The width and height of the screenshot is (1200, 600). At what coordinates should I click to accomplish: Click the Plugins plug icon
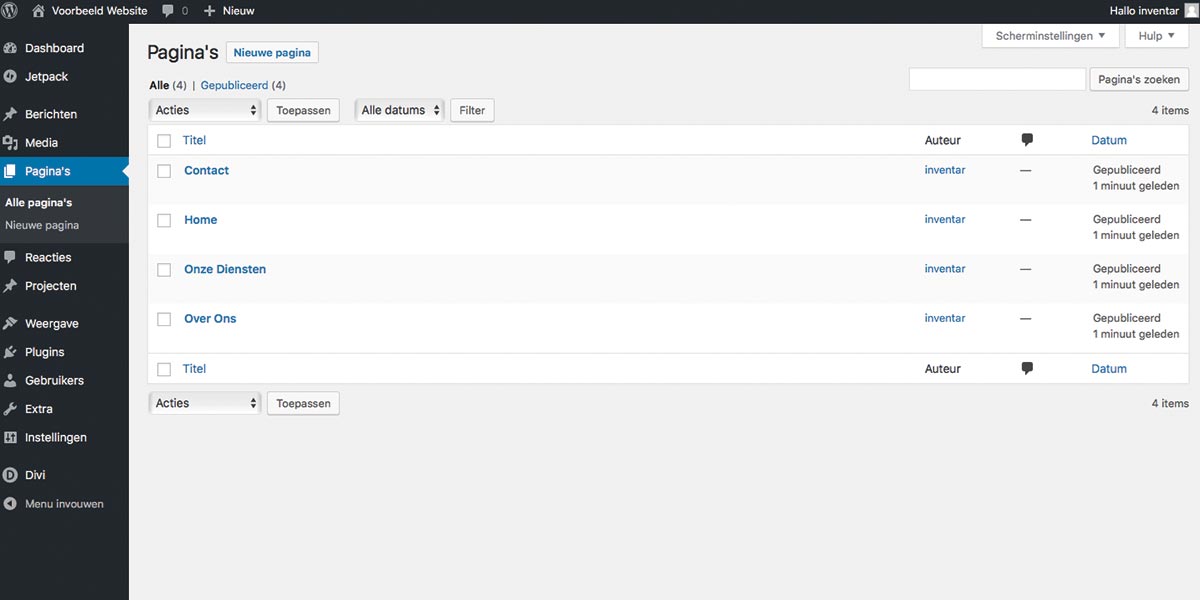click(10, 352)
